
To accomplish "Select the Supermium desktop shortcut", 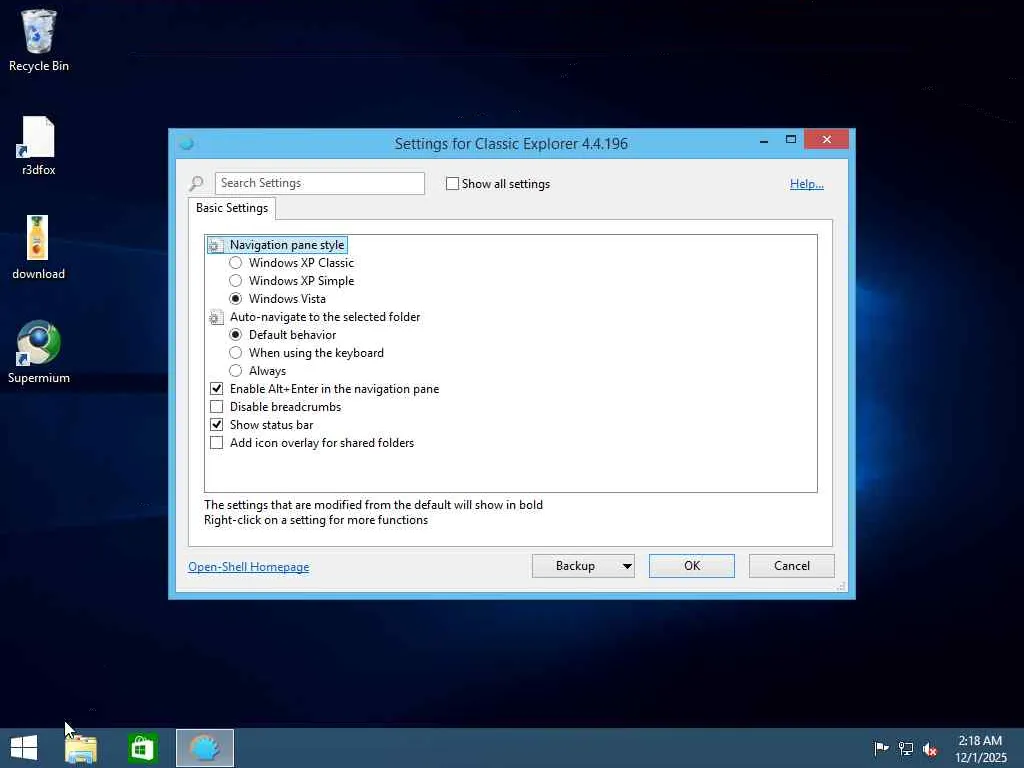I will pyautogui.click(x=39, y=353).
